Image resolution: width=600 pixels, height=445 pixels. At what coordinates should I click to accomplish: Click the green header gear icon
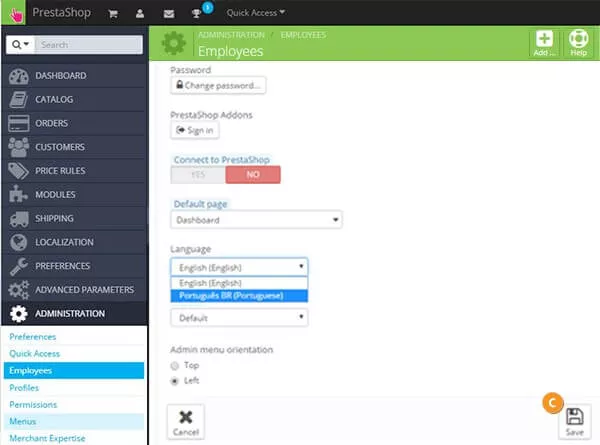click(174, 43)
